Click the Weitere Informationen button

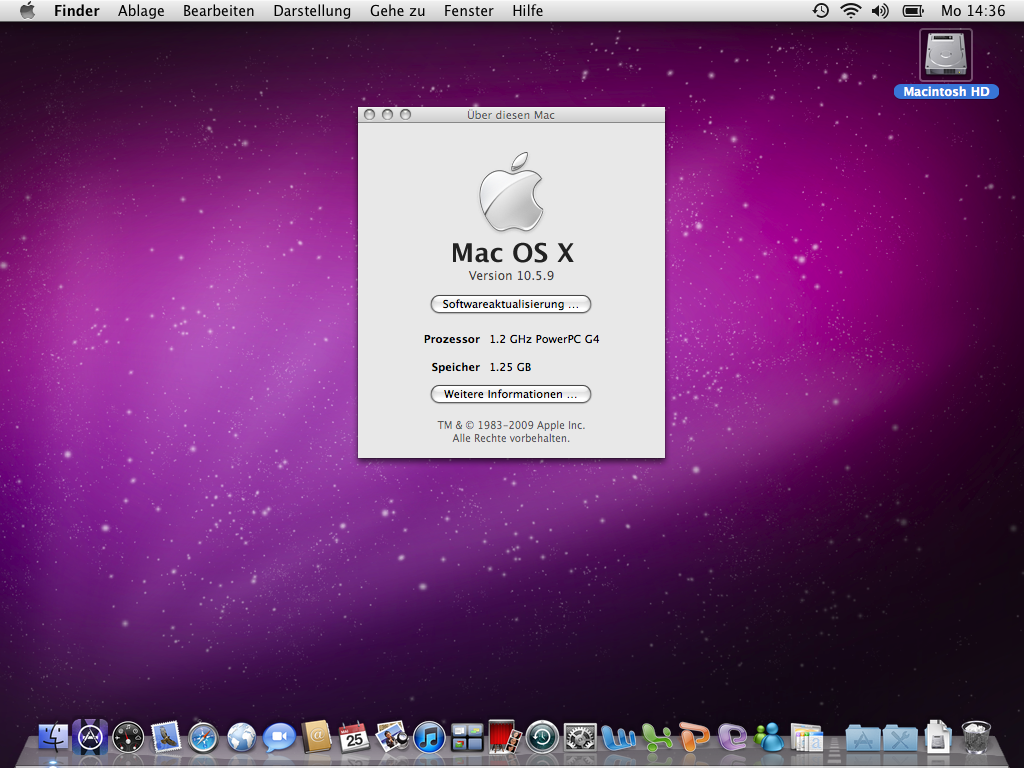511,394
